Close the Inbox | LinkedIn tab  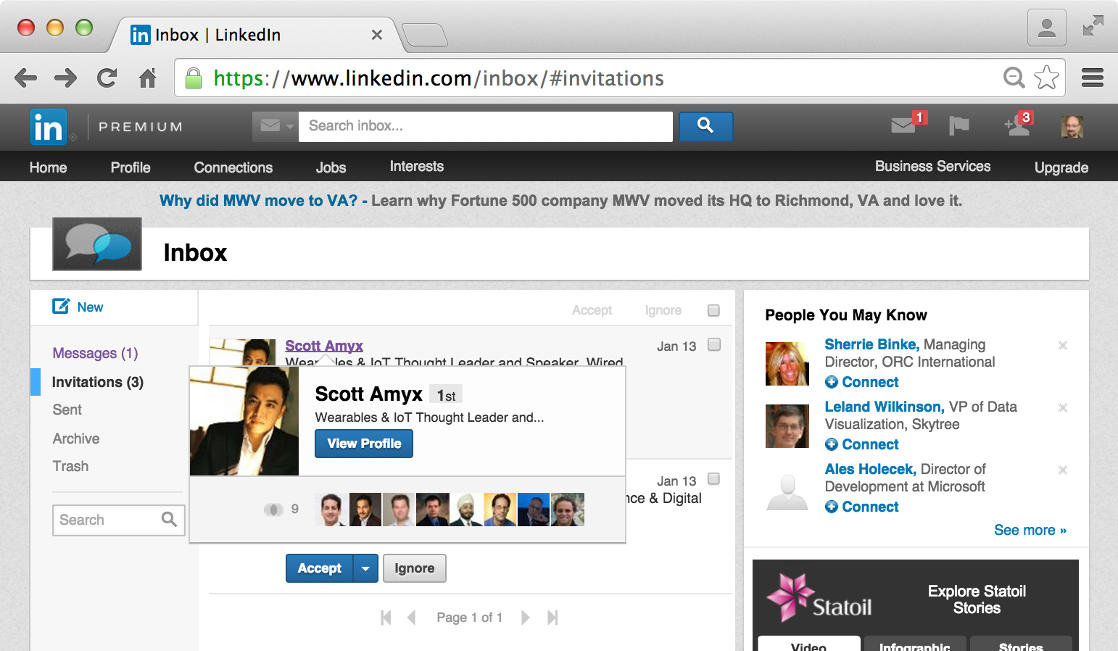pyautogui.click(x=376, y=34)
